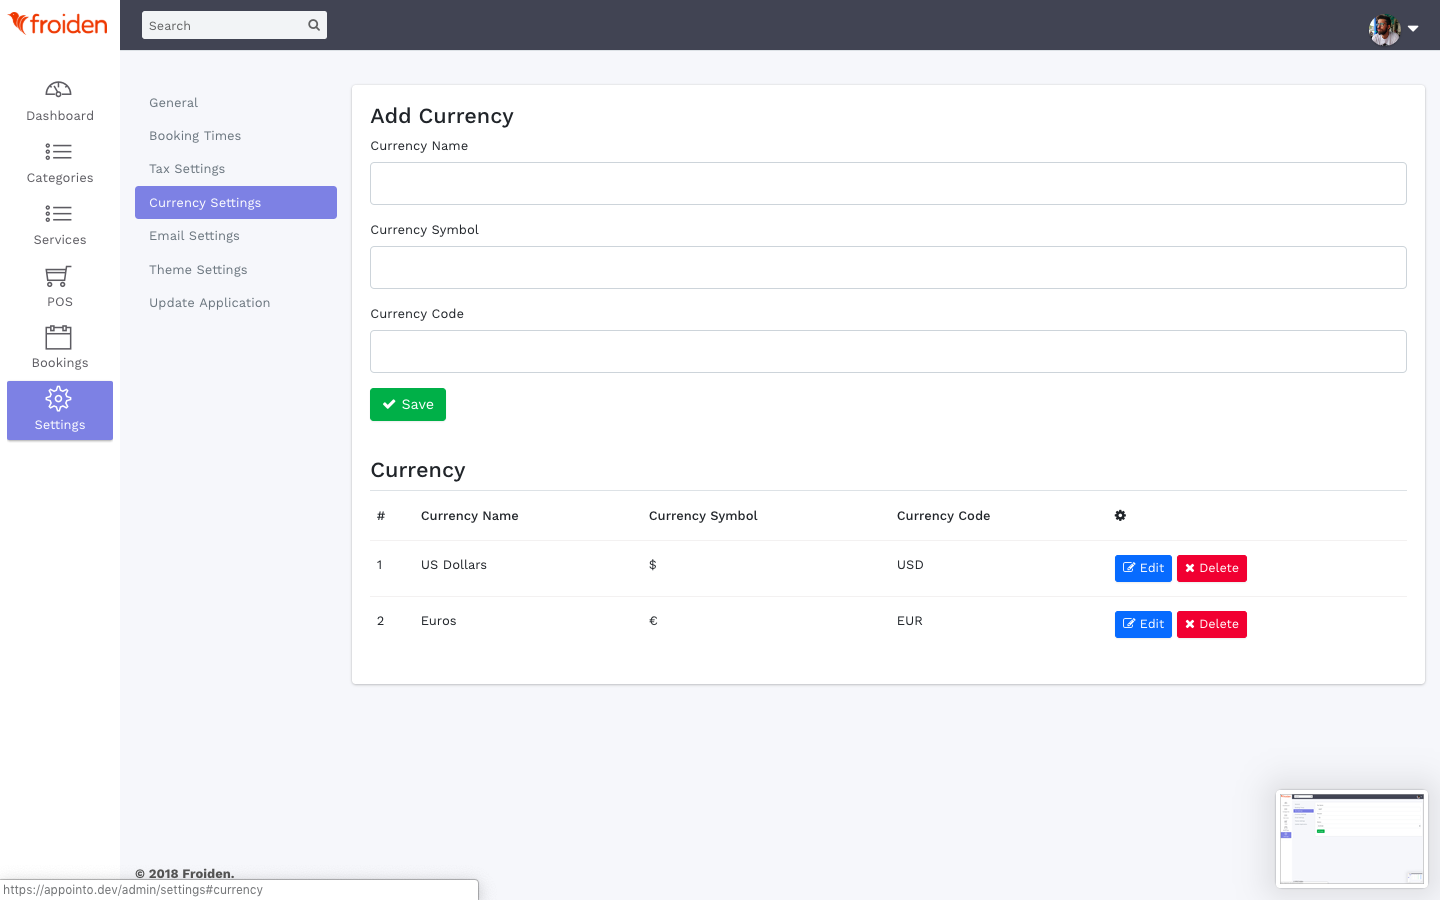Open the POS shopping cart icon
This screenshot has width=1440, height=900.
tap(59, 276)
